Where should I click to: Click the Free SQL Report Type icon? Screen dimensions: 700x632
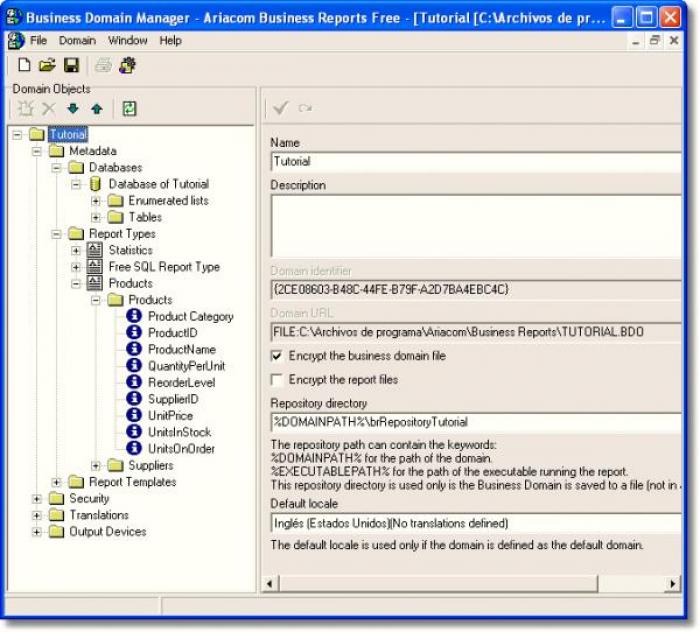coord(95,266)
